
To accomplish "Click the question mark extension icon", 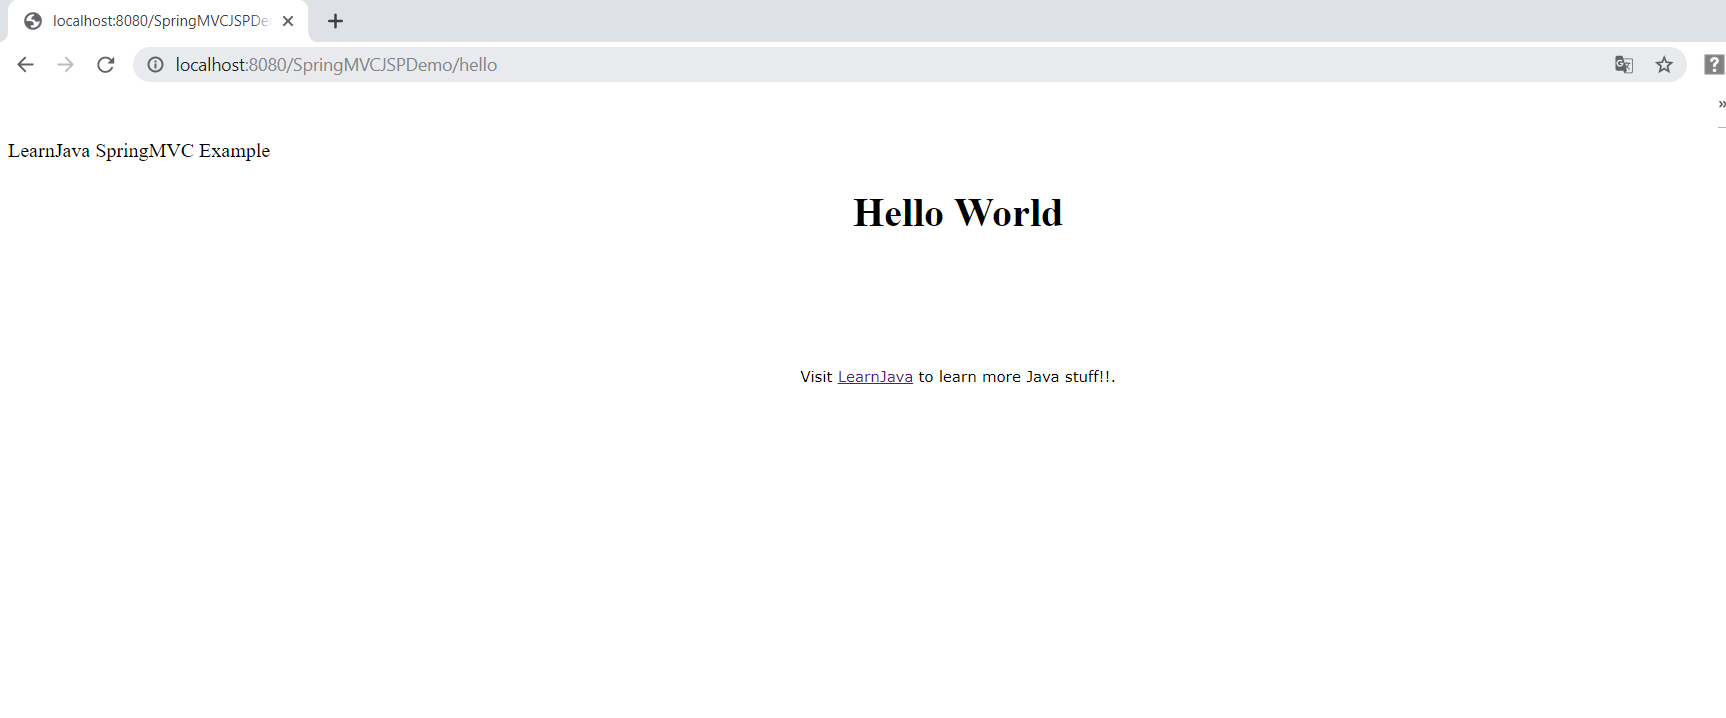I will click(x=1713, y=65).
